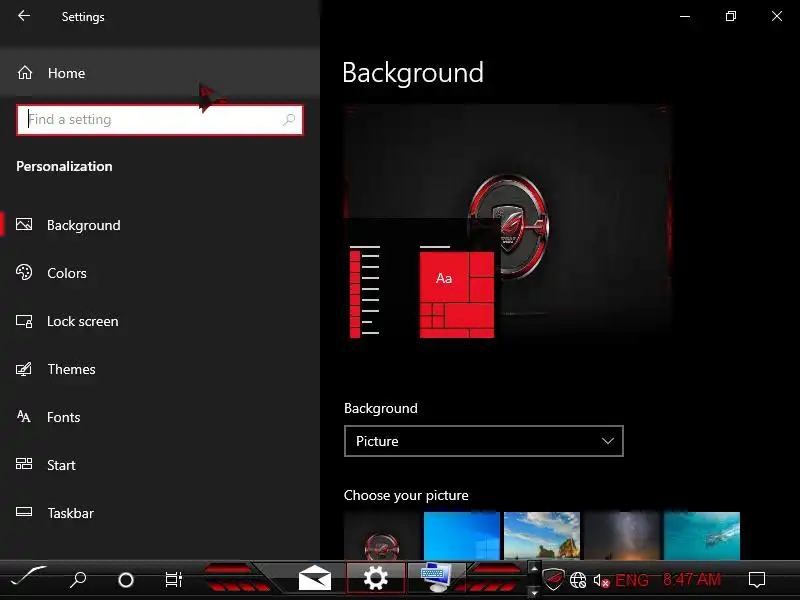This screenshot has width=800, height=600.
Task: Click the house icon next to Home
Action: coord(25,73)
